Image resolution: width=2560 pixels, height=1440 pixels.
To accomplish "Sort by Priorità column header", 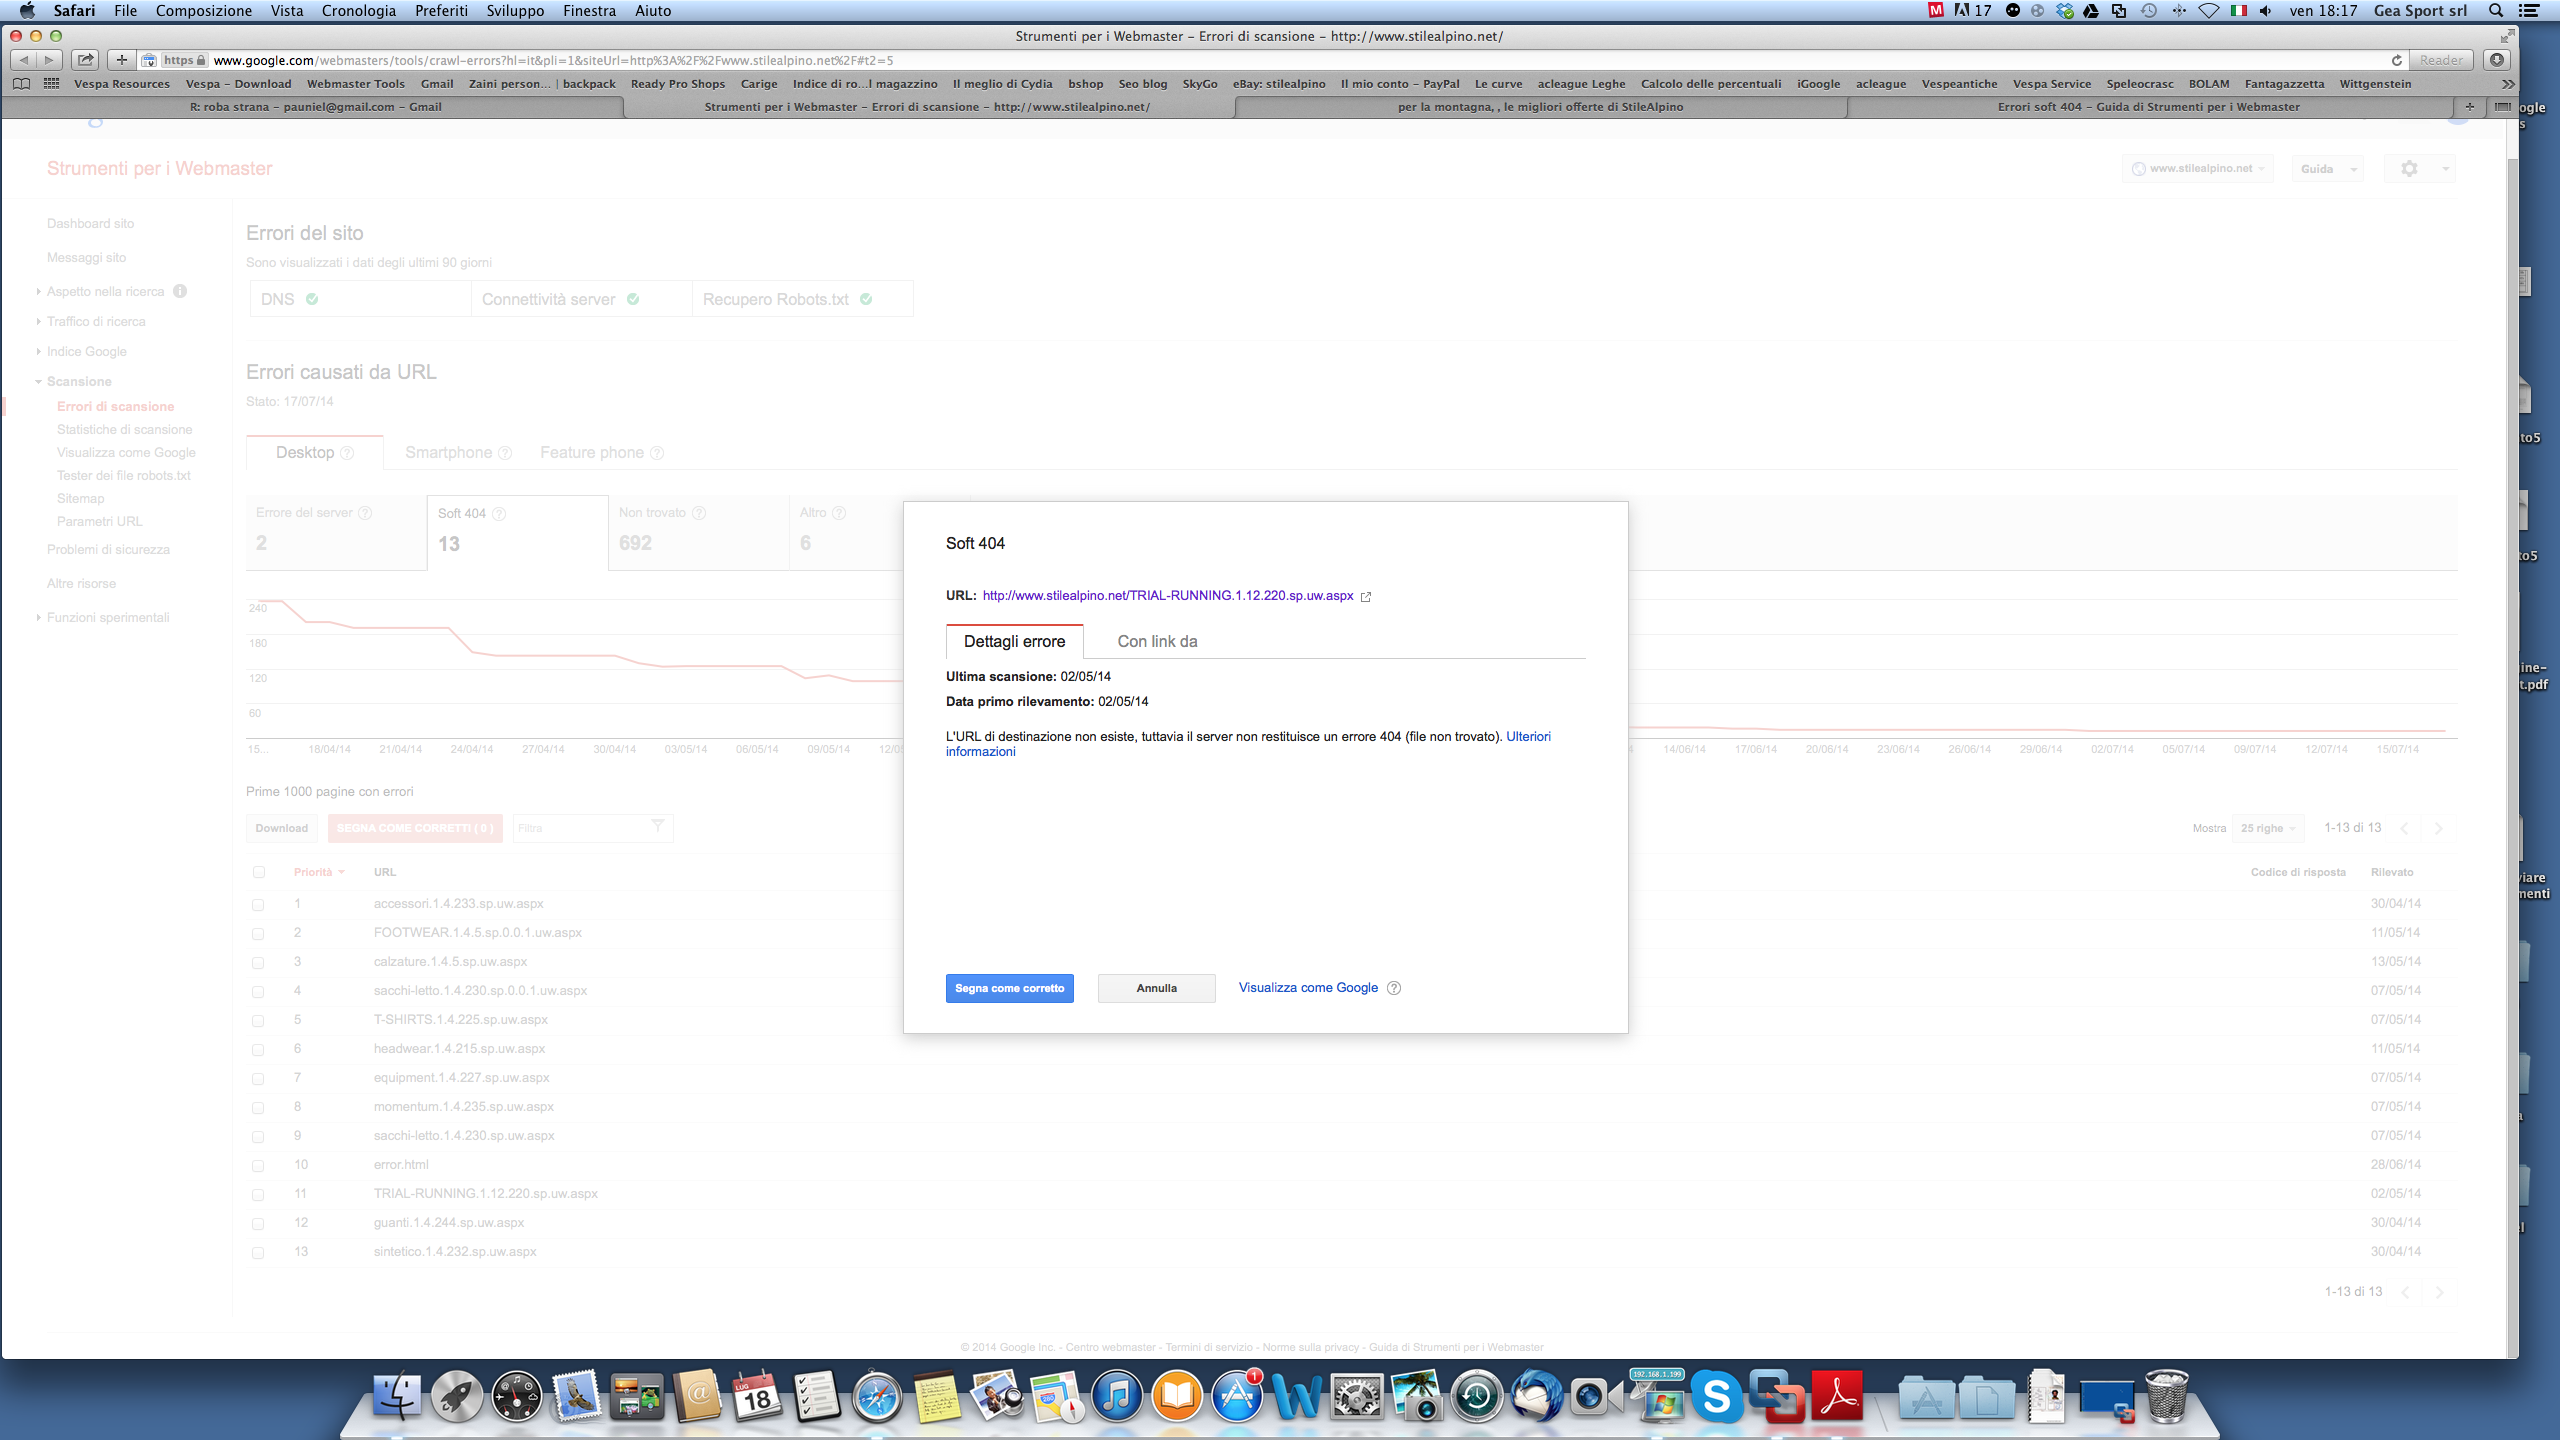I will pyautogui.click(x=318, y=872).
